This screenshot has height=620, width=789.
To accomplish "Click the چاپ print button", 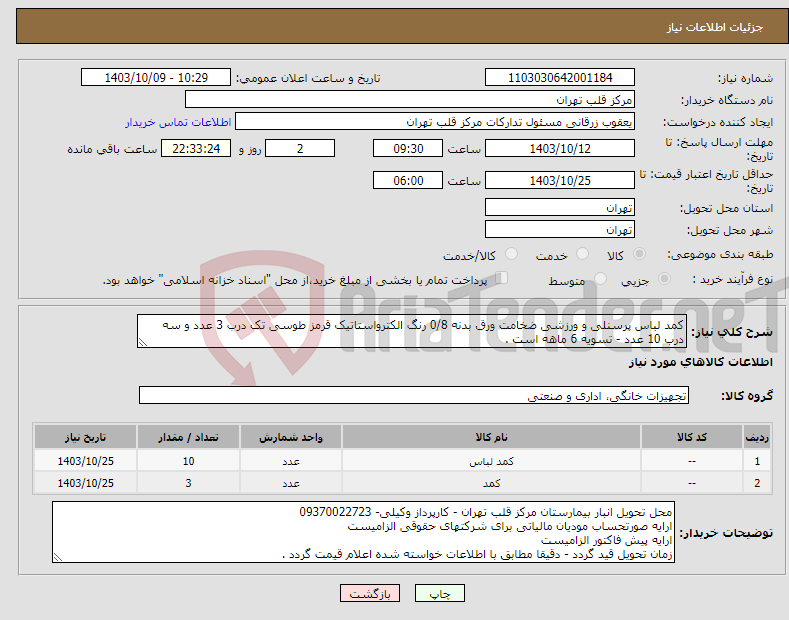I will pos(439,593).
